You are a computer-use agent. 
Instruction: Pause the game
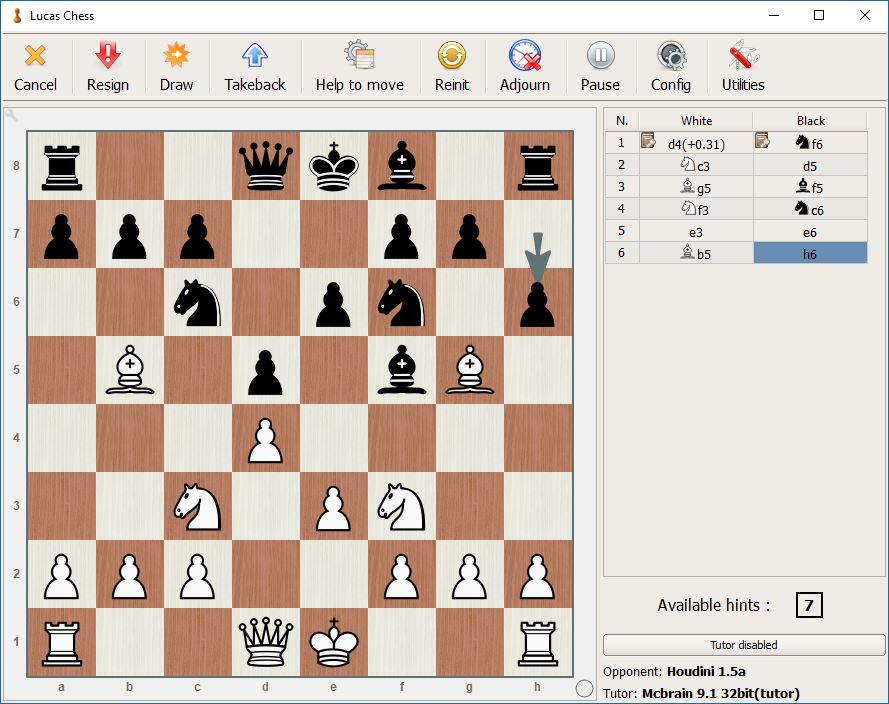click(x=600, y=67)
